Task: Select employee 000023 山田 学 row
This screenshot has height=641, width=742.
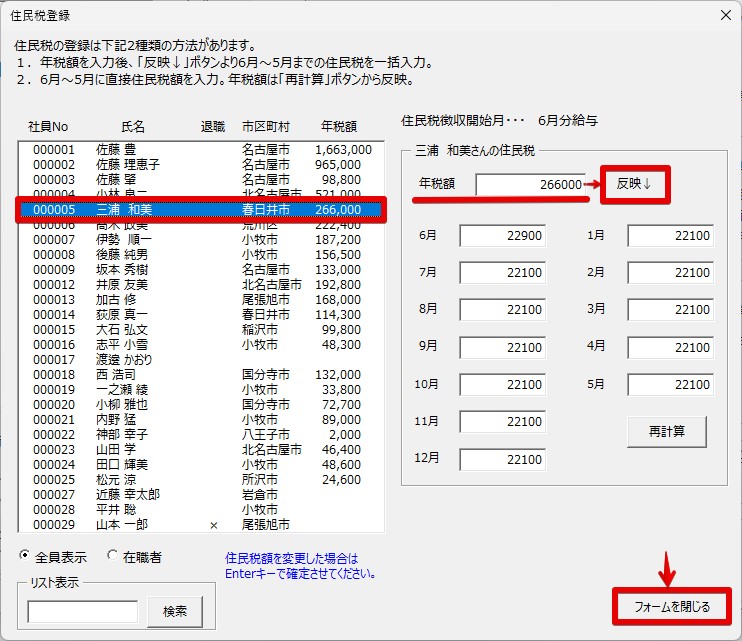Action: 201,449
